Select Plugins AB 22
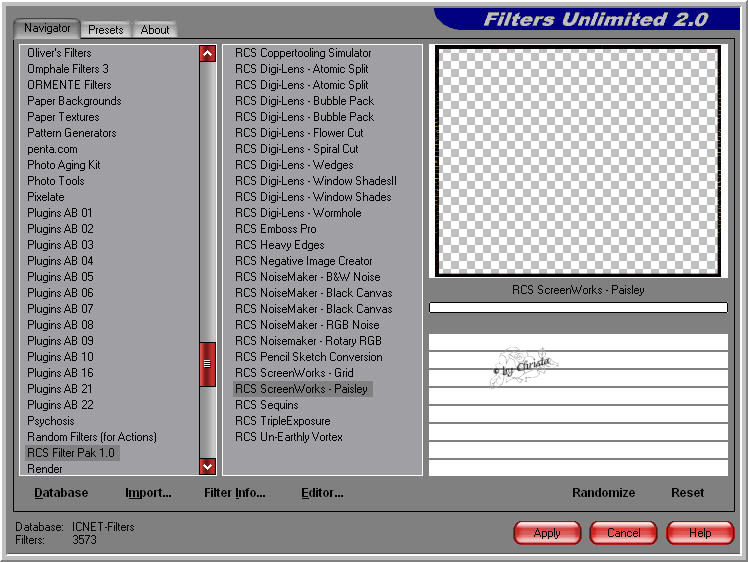This screenshot has height=562, width=748. click(x=60, y=405)
